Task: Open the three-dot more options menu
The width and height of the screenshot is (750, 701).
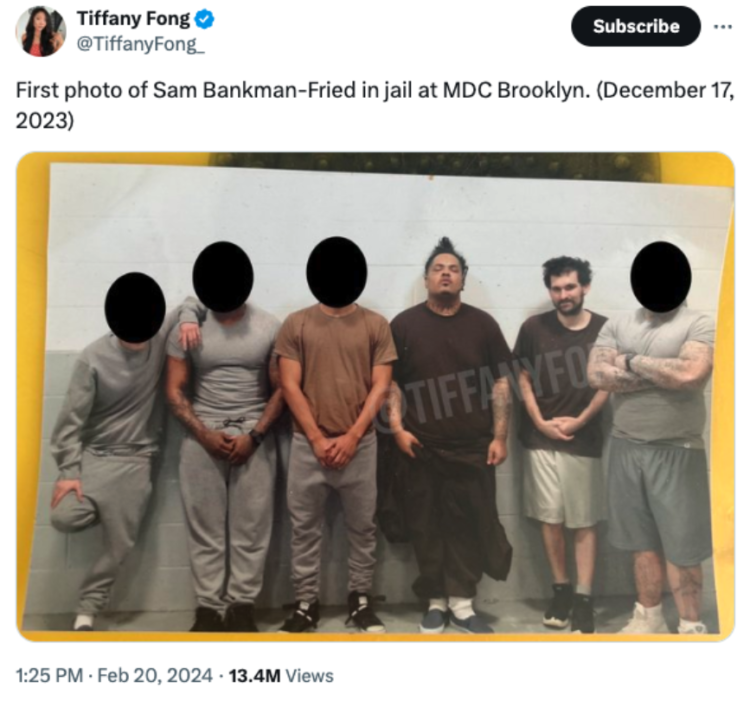Action: coord(722,27)
